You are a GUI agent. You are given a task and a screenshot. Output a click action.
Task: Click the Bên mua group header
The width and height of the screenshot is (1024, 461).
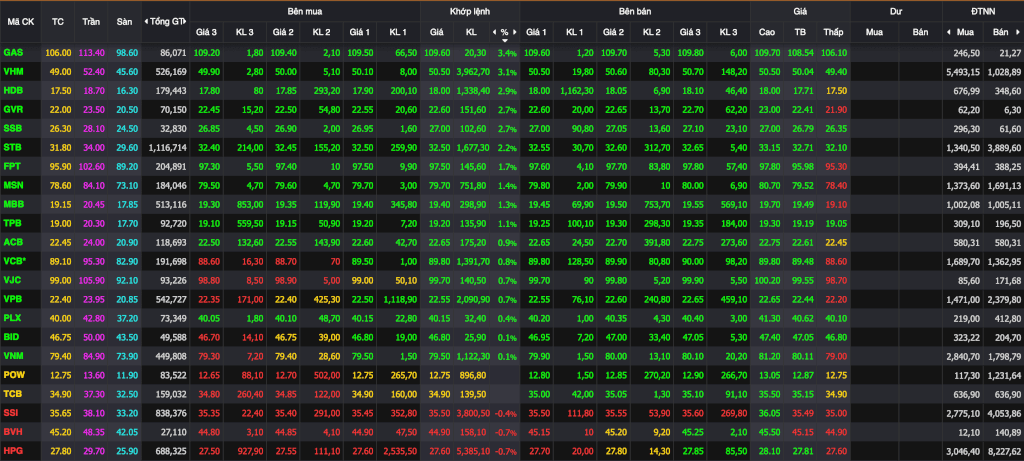click(x=304, y=12)
